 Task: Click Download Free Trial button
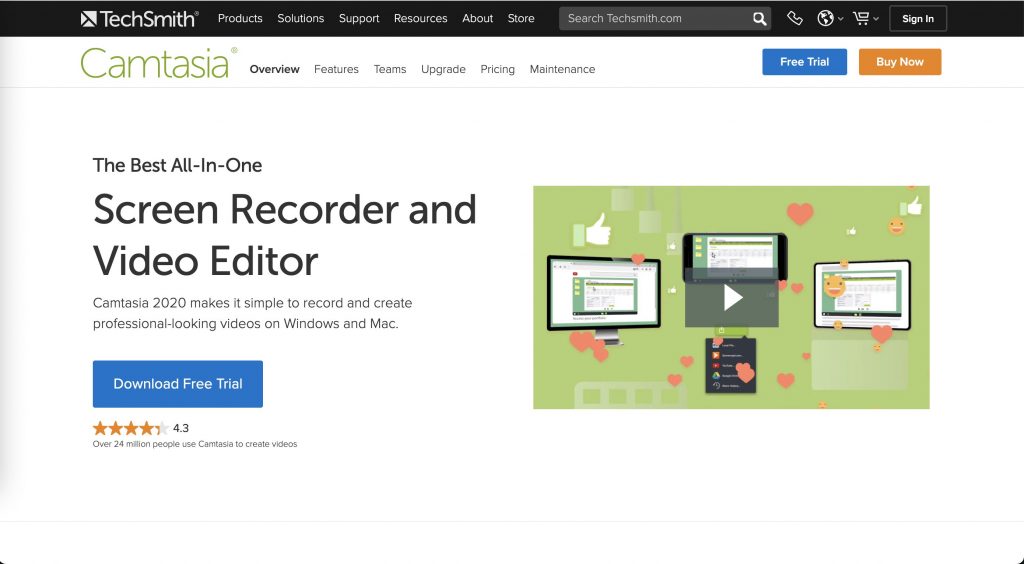click(178, 384)
